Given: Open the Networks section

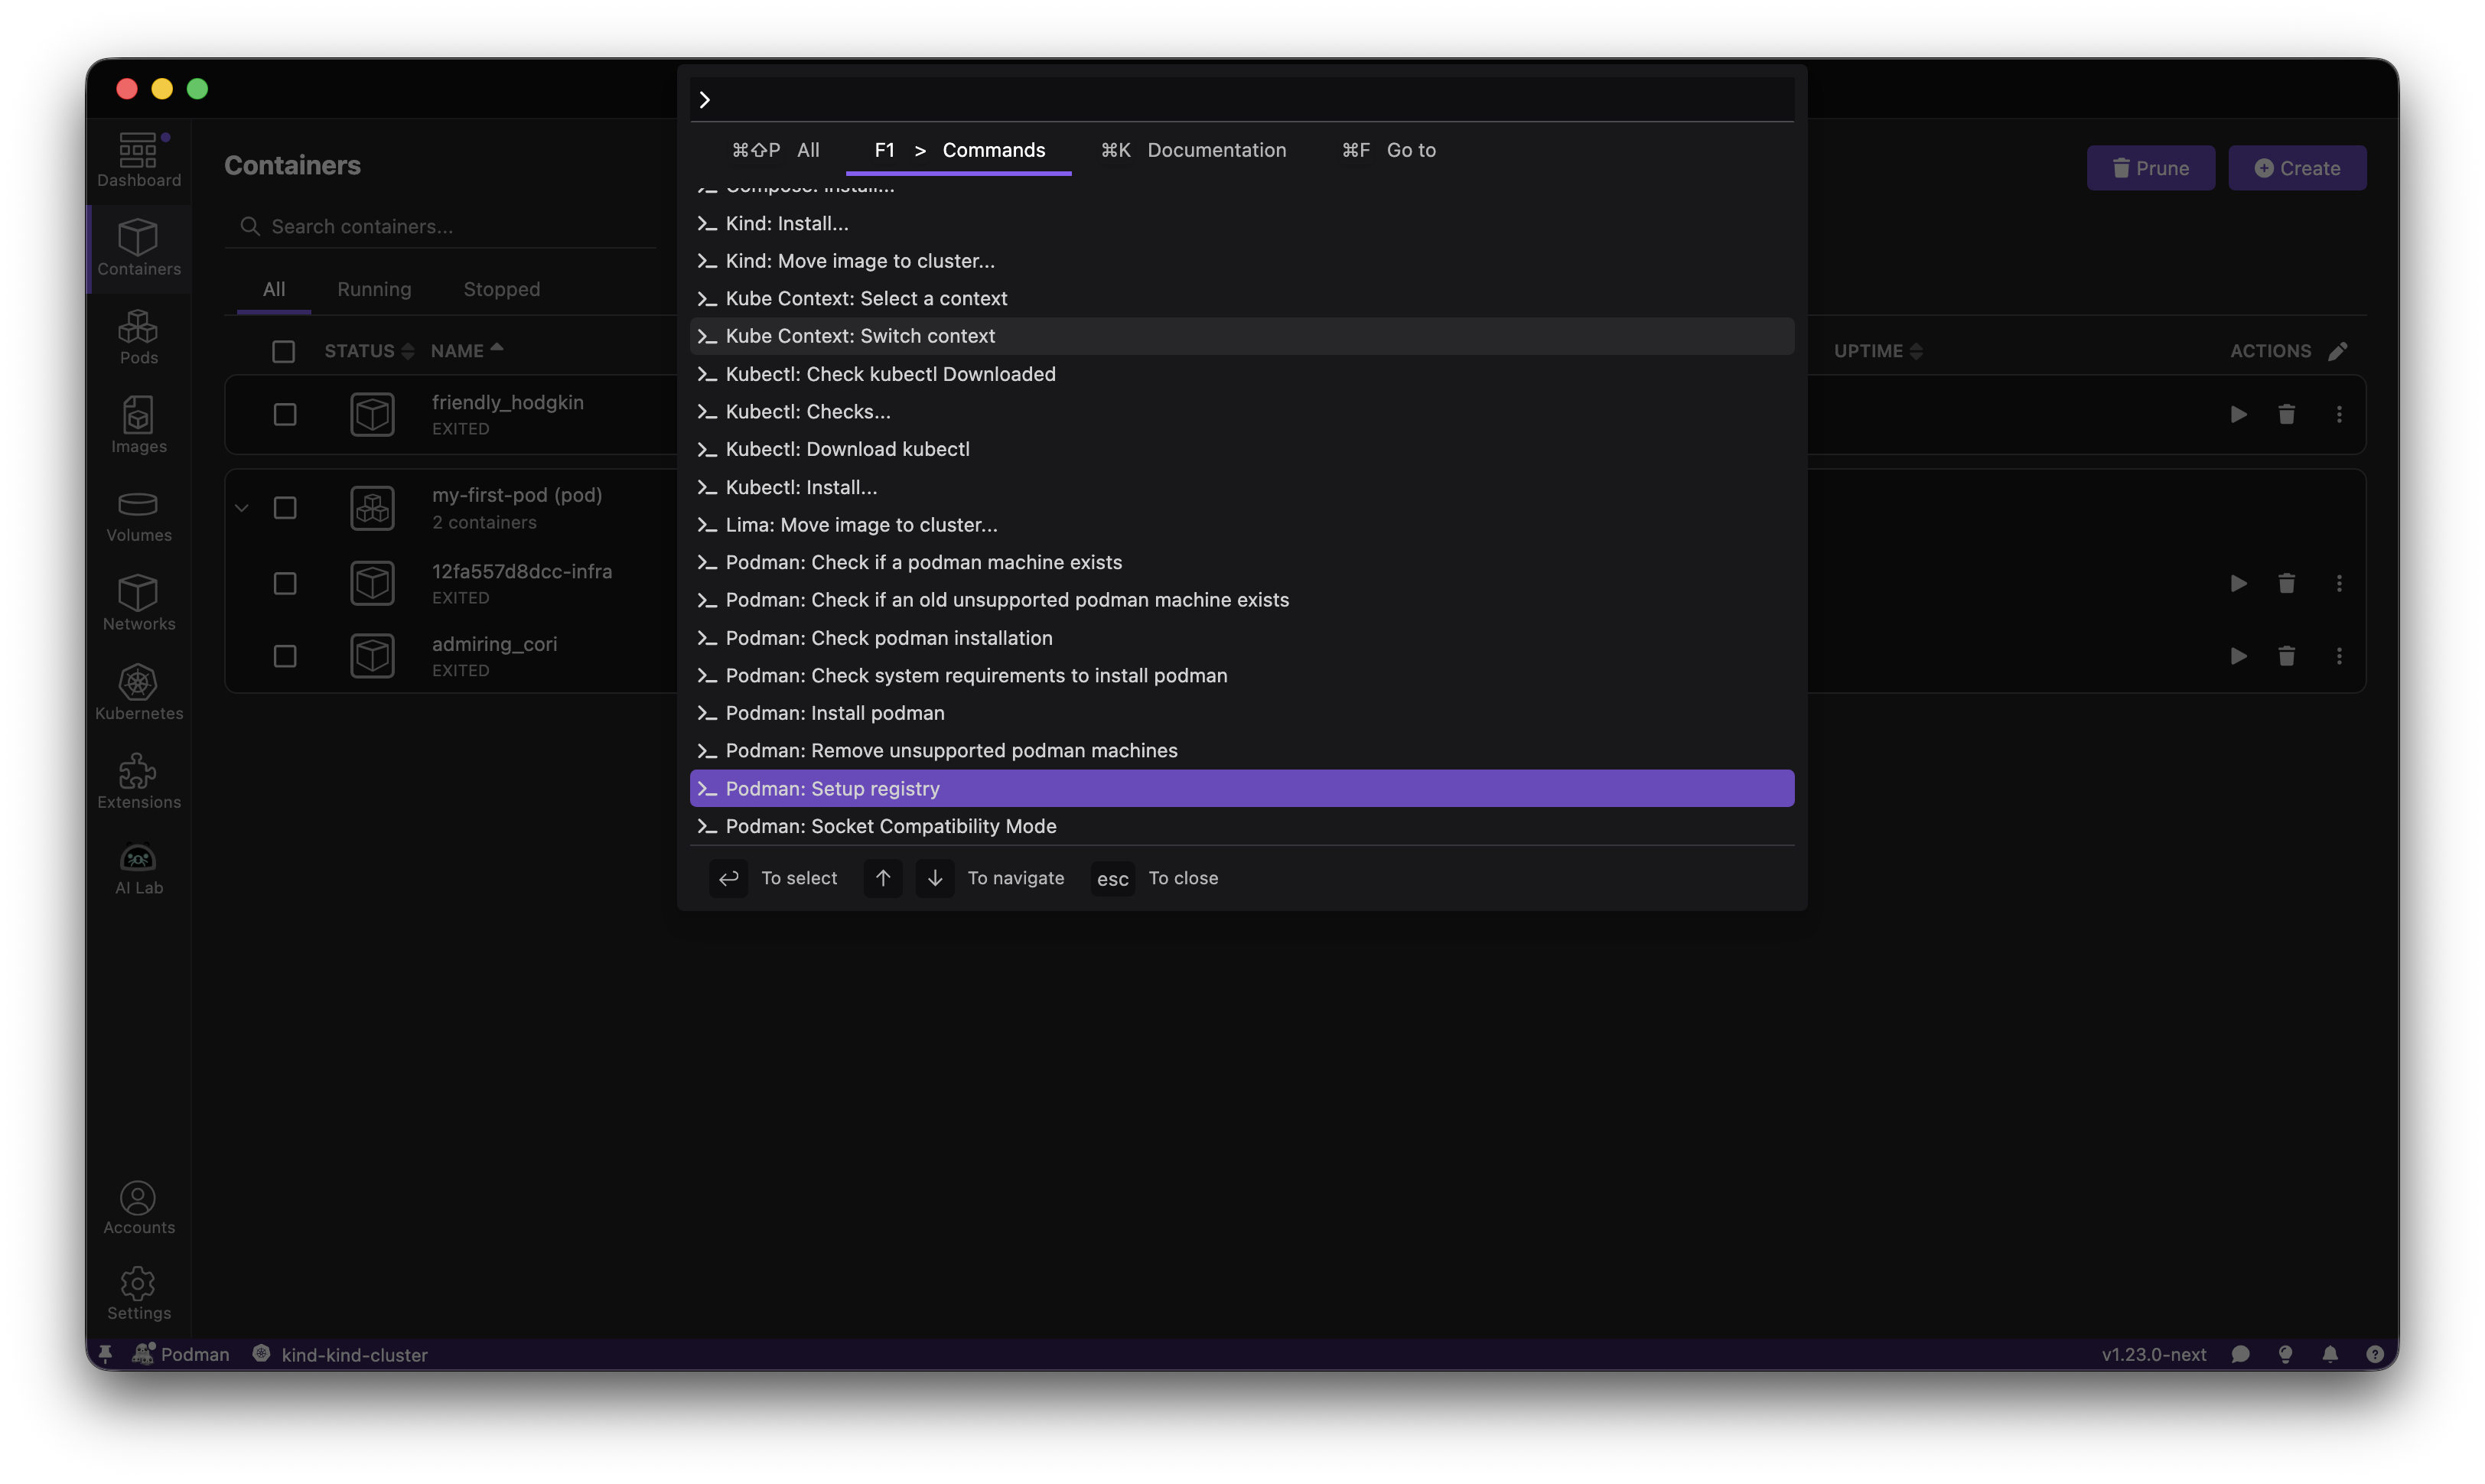Looking at the screenshot, I should (138, 602).
